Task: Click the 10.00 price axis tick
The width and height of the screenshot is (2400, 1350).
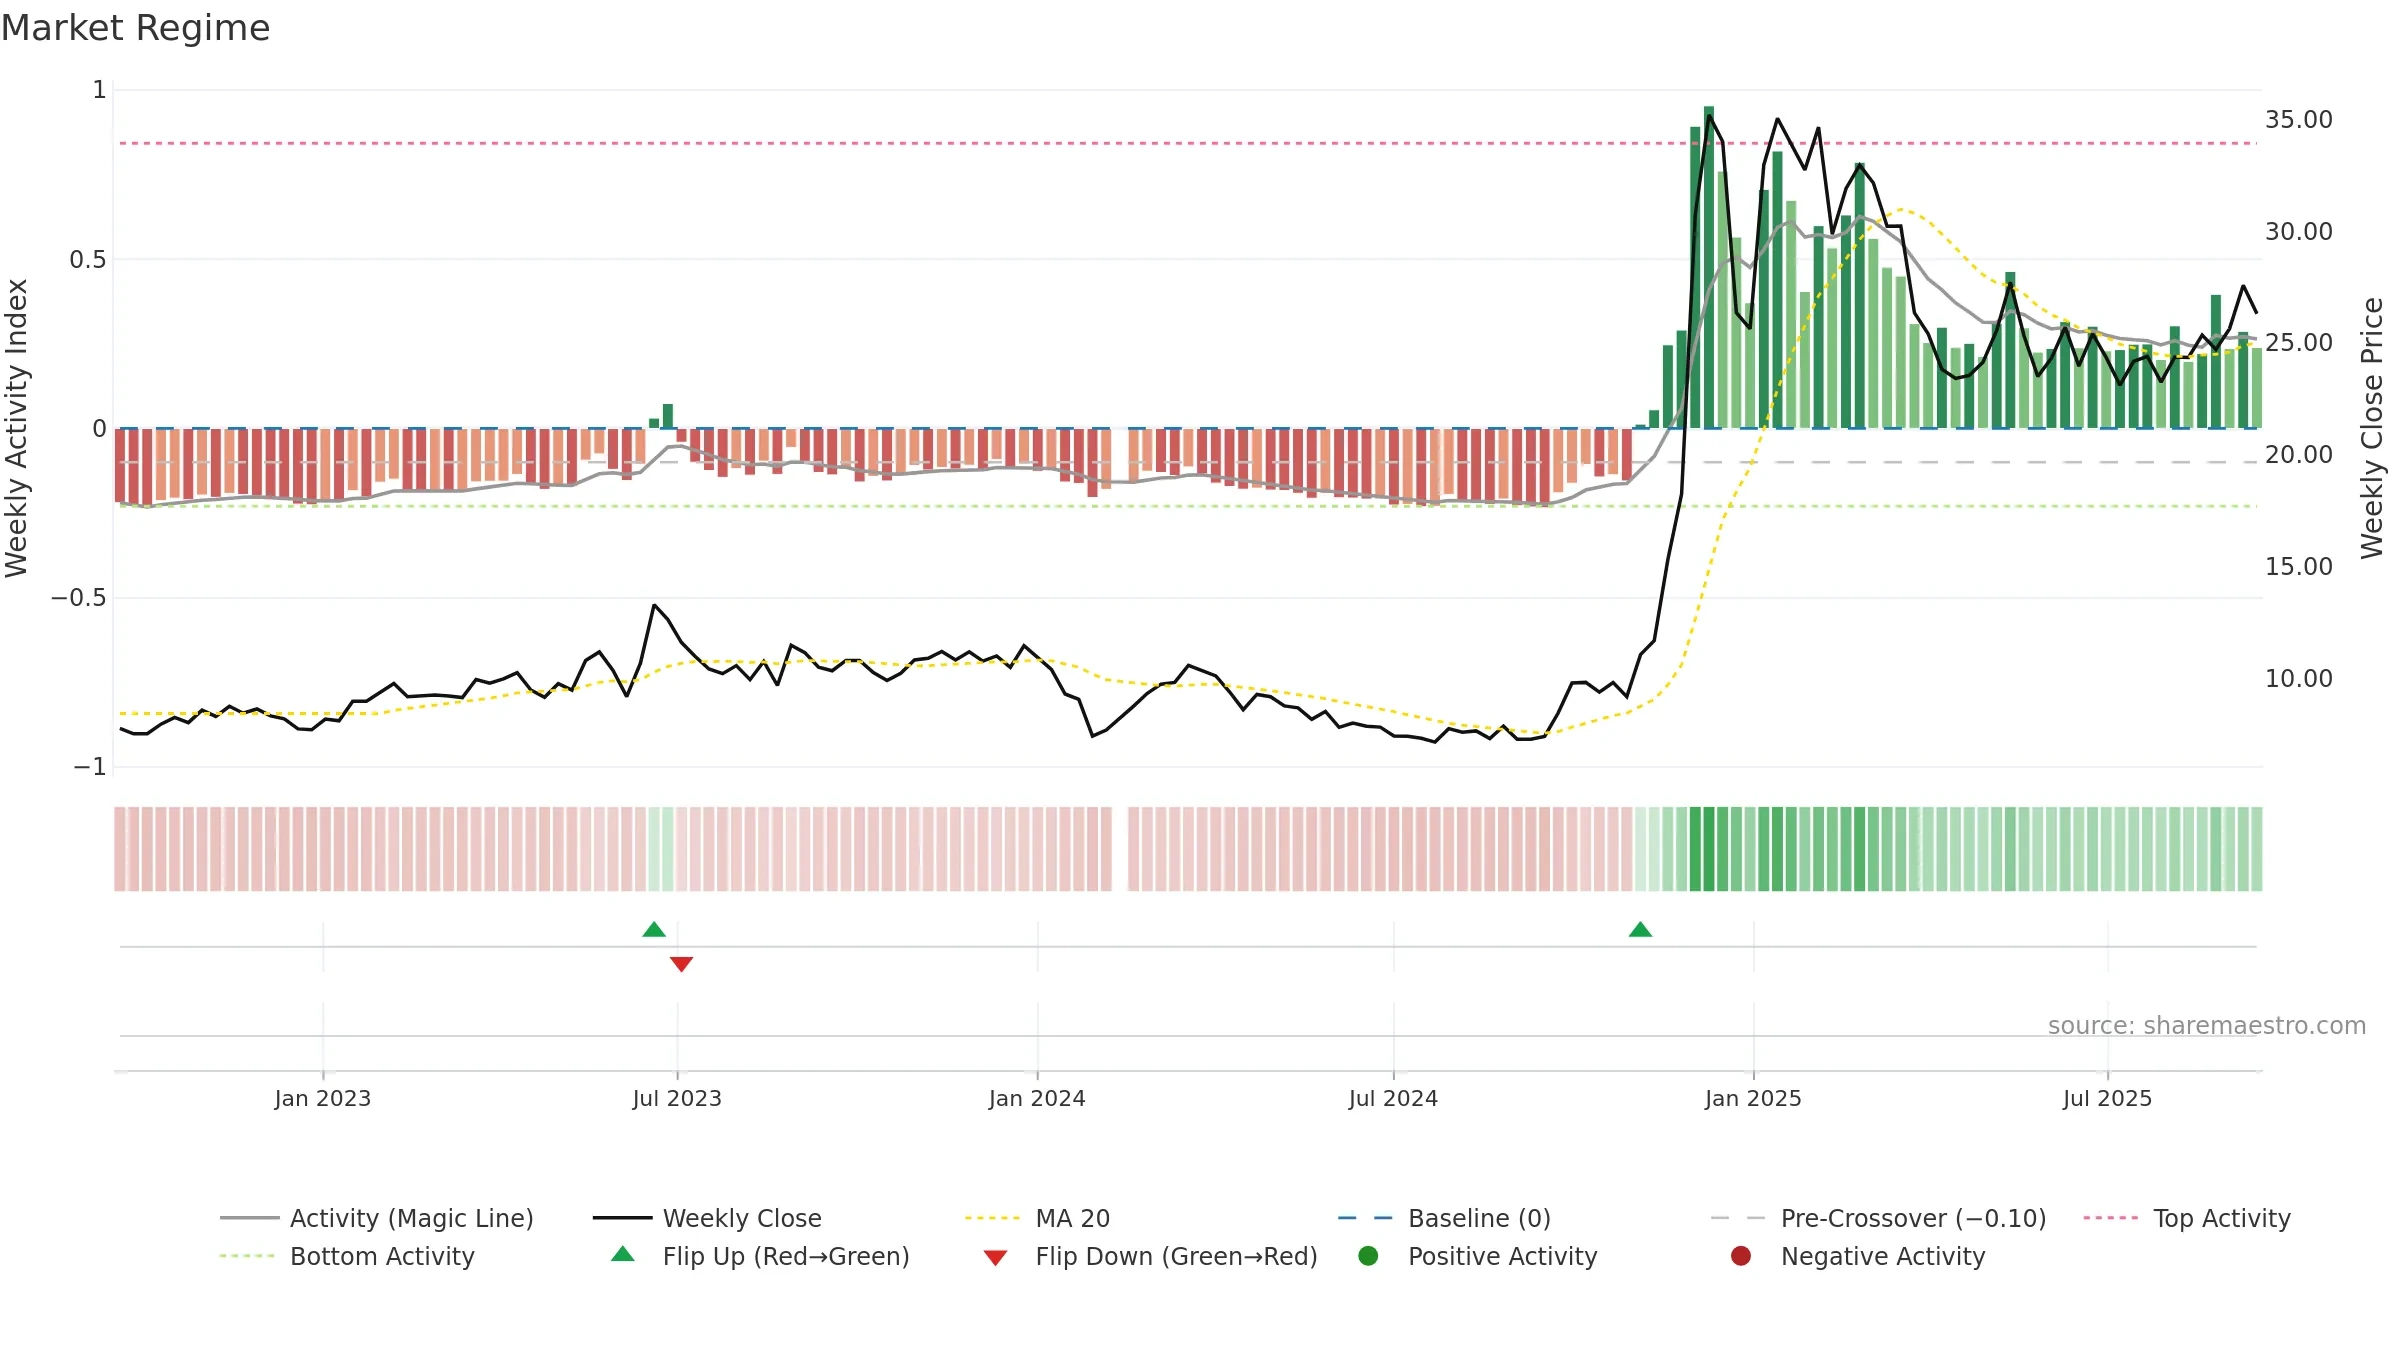Action: coord(2298,678)
